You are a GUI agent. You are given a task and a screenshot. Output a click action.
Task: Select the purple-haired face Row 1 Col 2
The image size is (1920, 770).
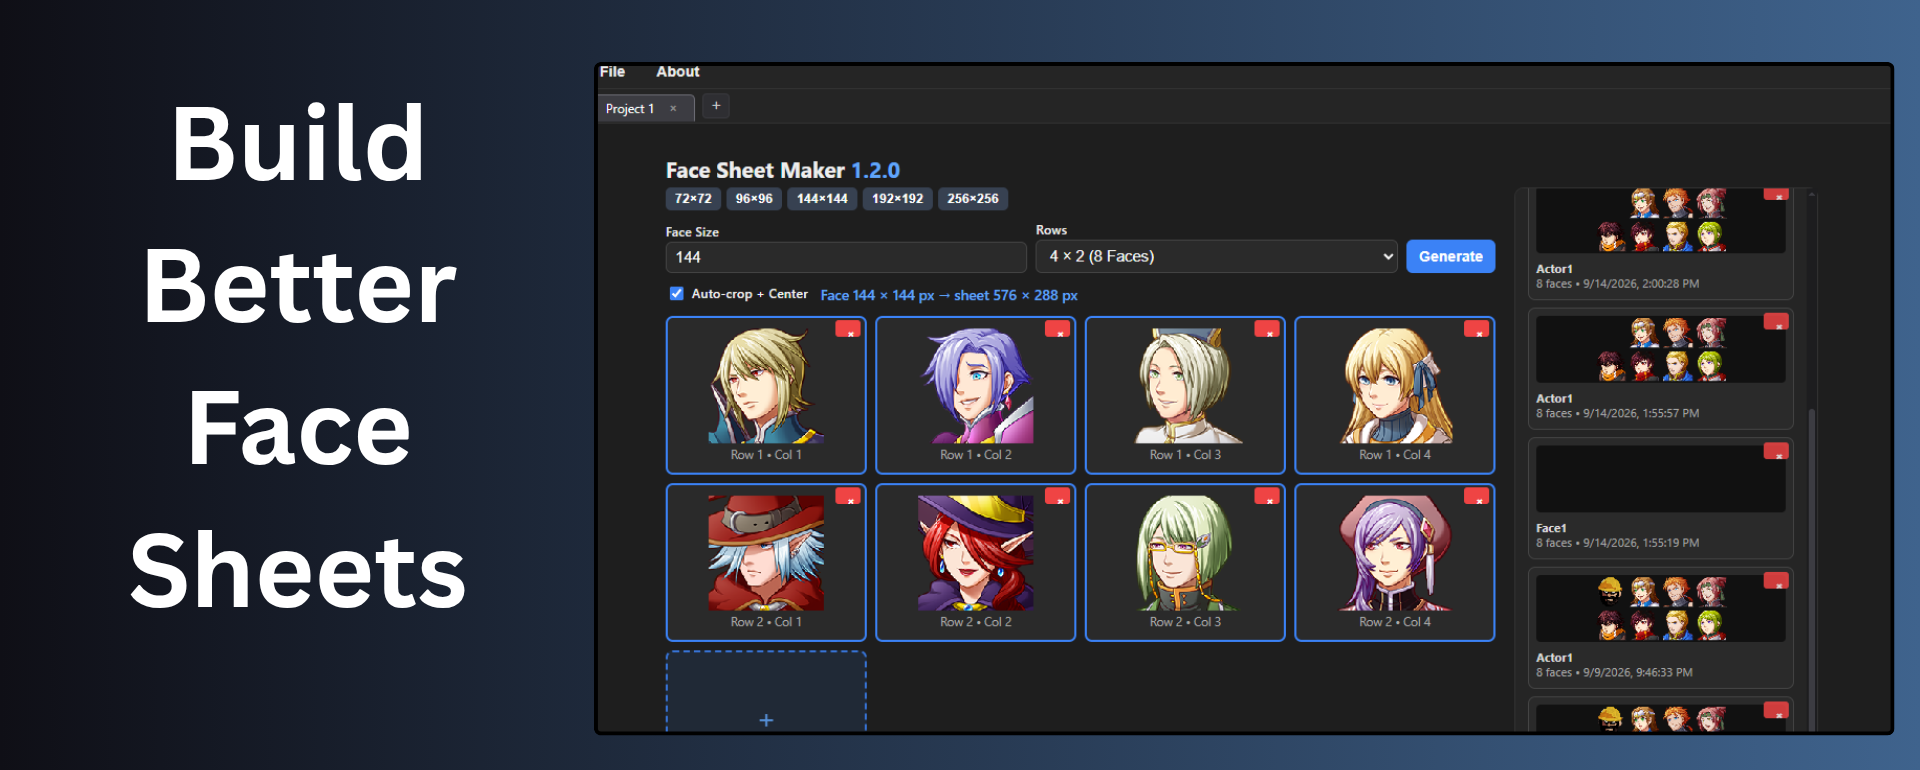click(x=975, y=395)
